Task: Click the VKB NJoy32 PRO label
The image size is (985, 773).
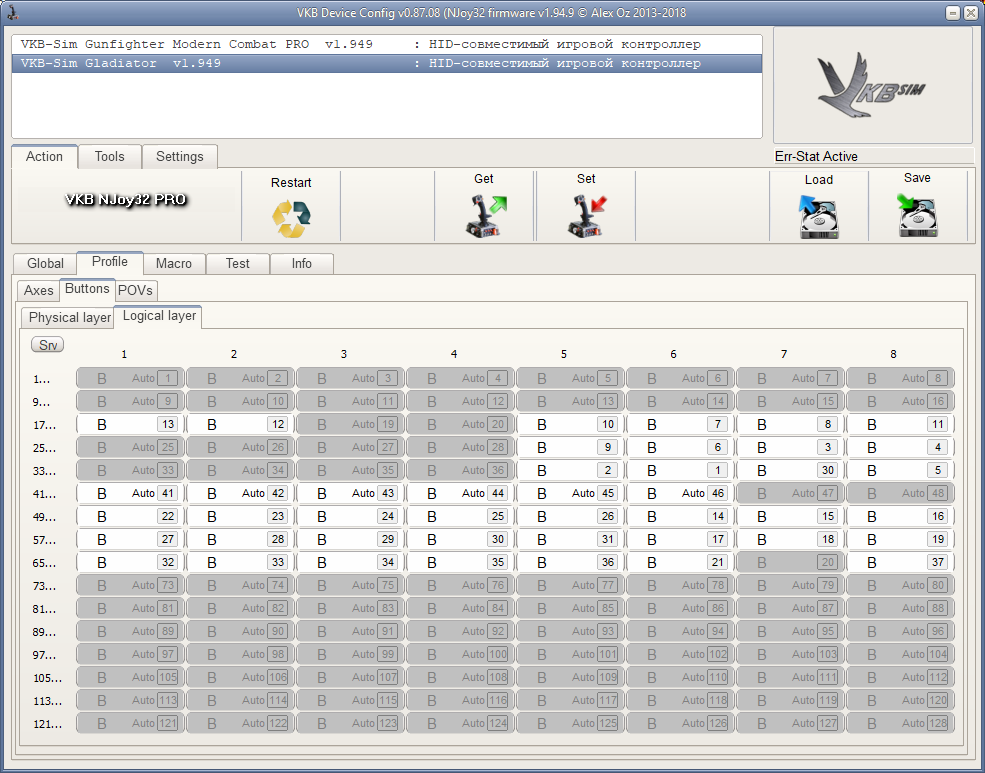Action: 126,200
